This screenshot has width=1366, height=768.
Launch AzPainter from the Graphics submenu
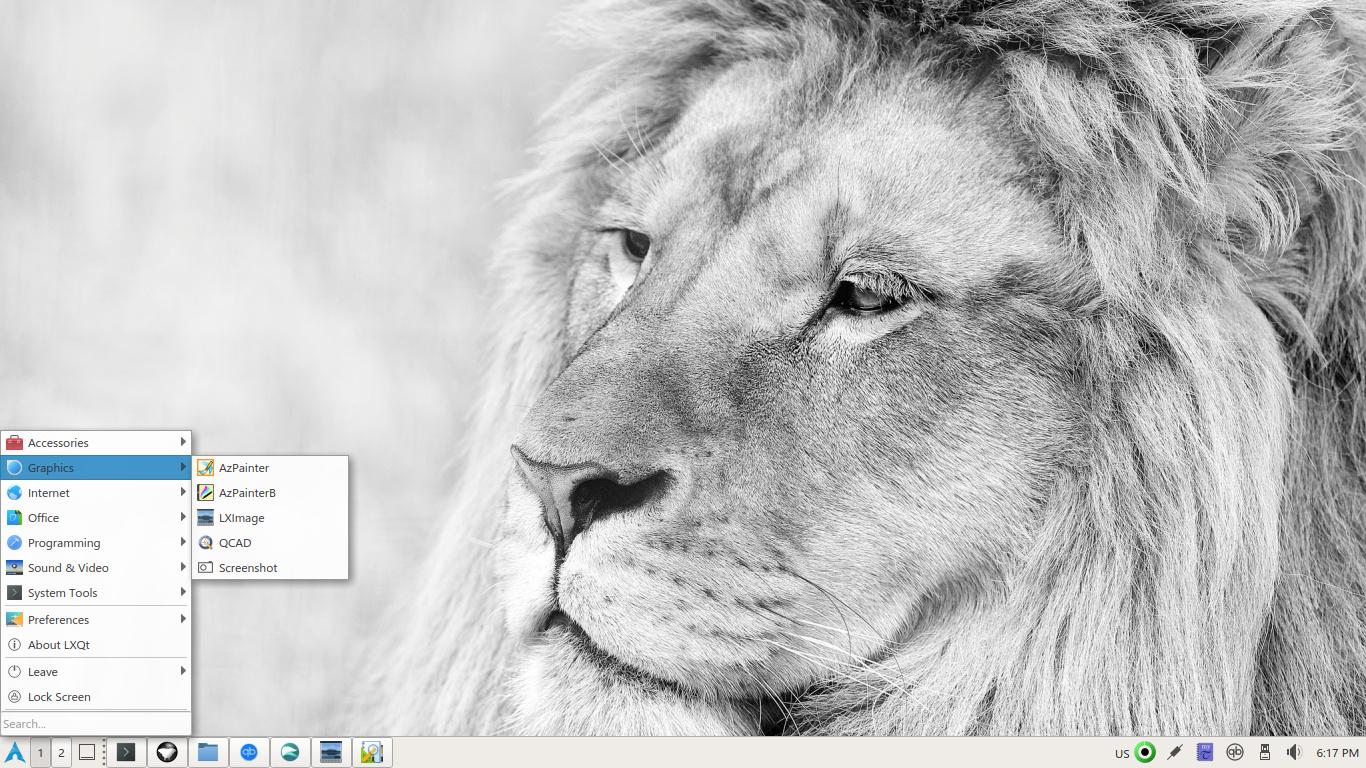coord(270,468)
